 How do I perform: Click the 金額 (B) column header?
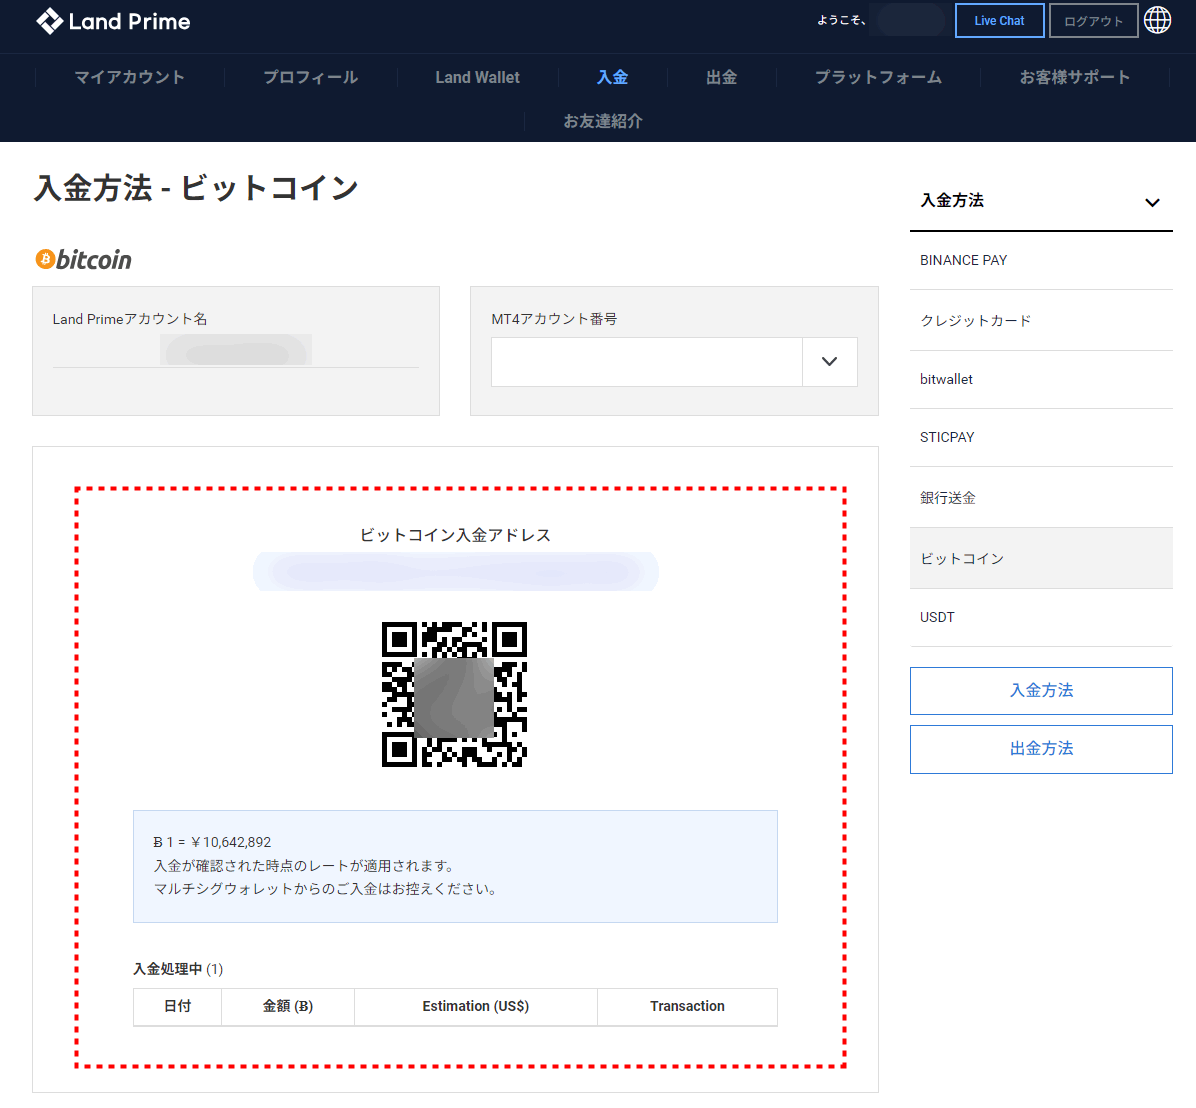coord(288,1007)
